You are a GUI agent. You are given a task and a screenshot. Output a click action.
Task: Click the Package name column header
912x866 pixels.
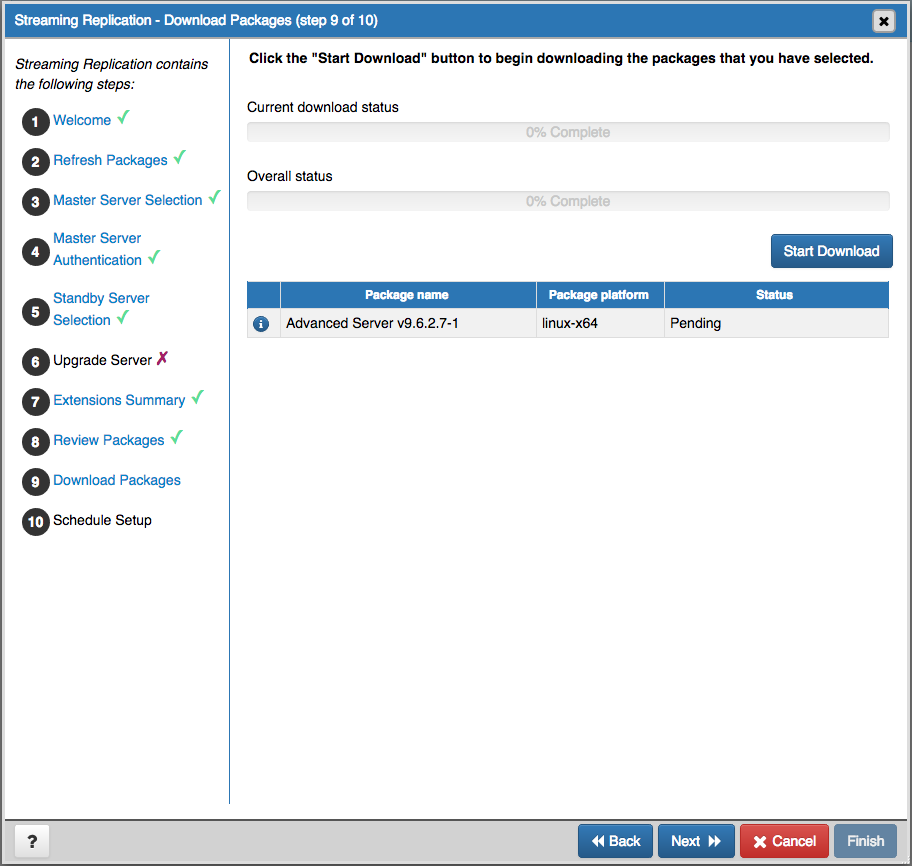408,295
